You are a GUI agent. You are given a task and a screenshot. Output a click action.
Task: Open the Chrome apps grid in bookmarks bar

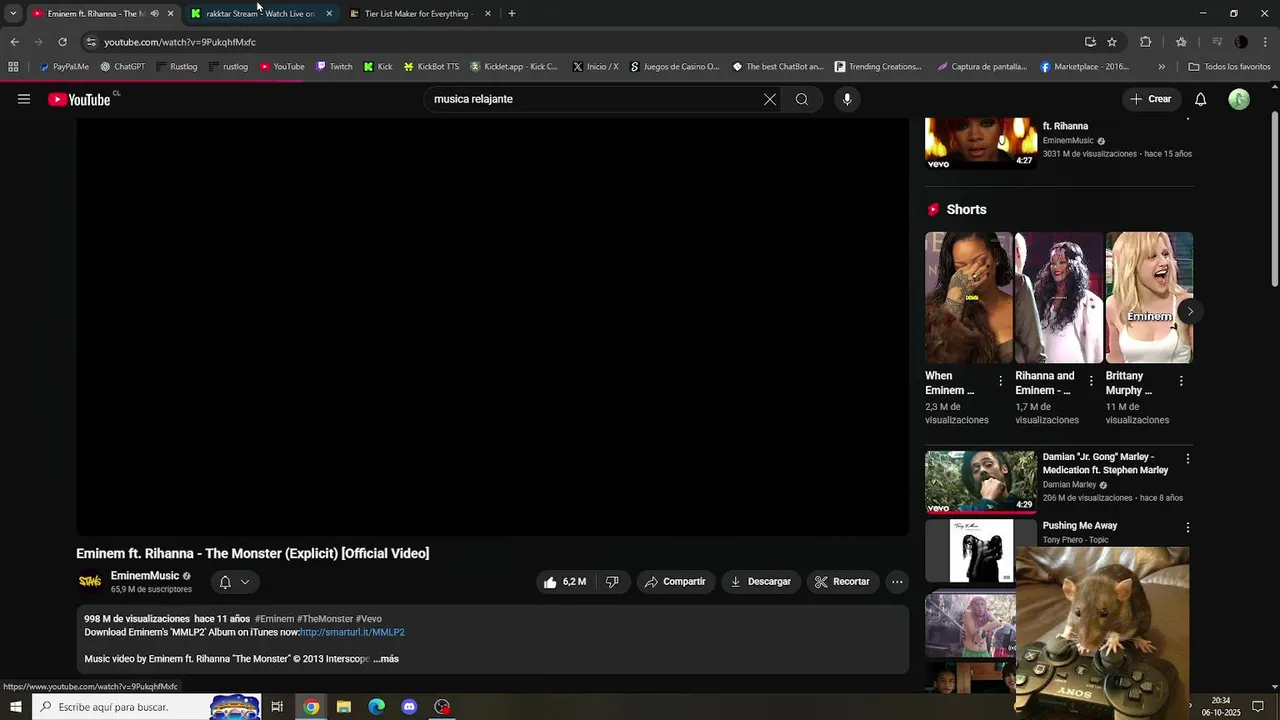tap(13, 67)
